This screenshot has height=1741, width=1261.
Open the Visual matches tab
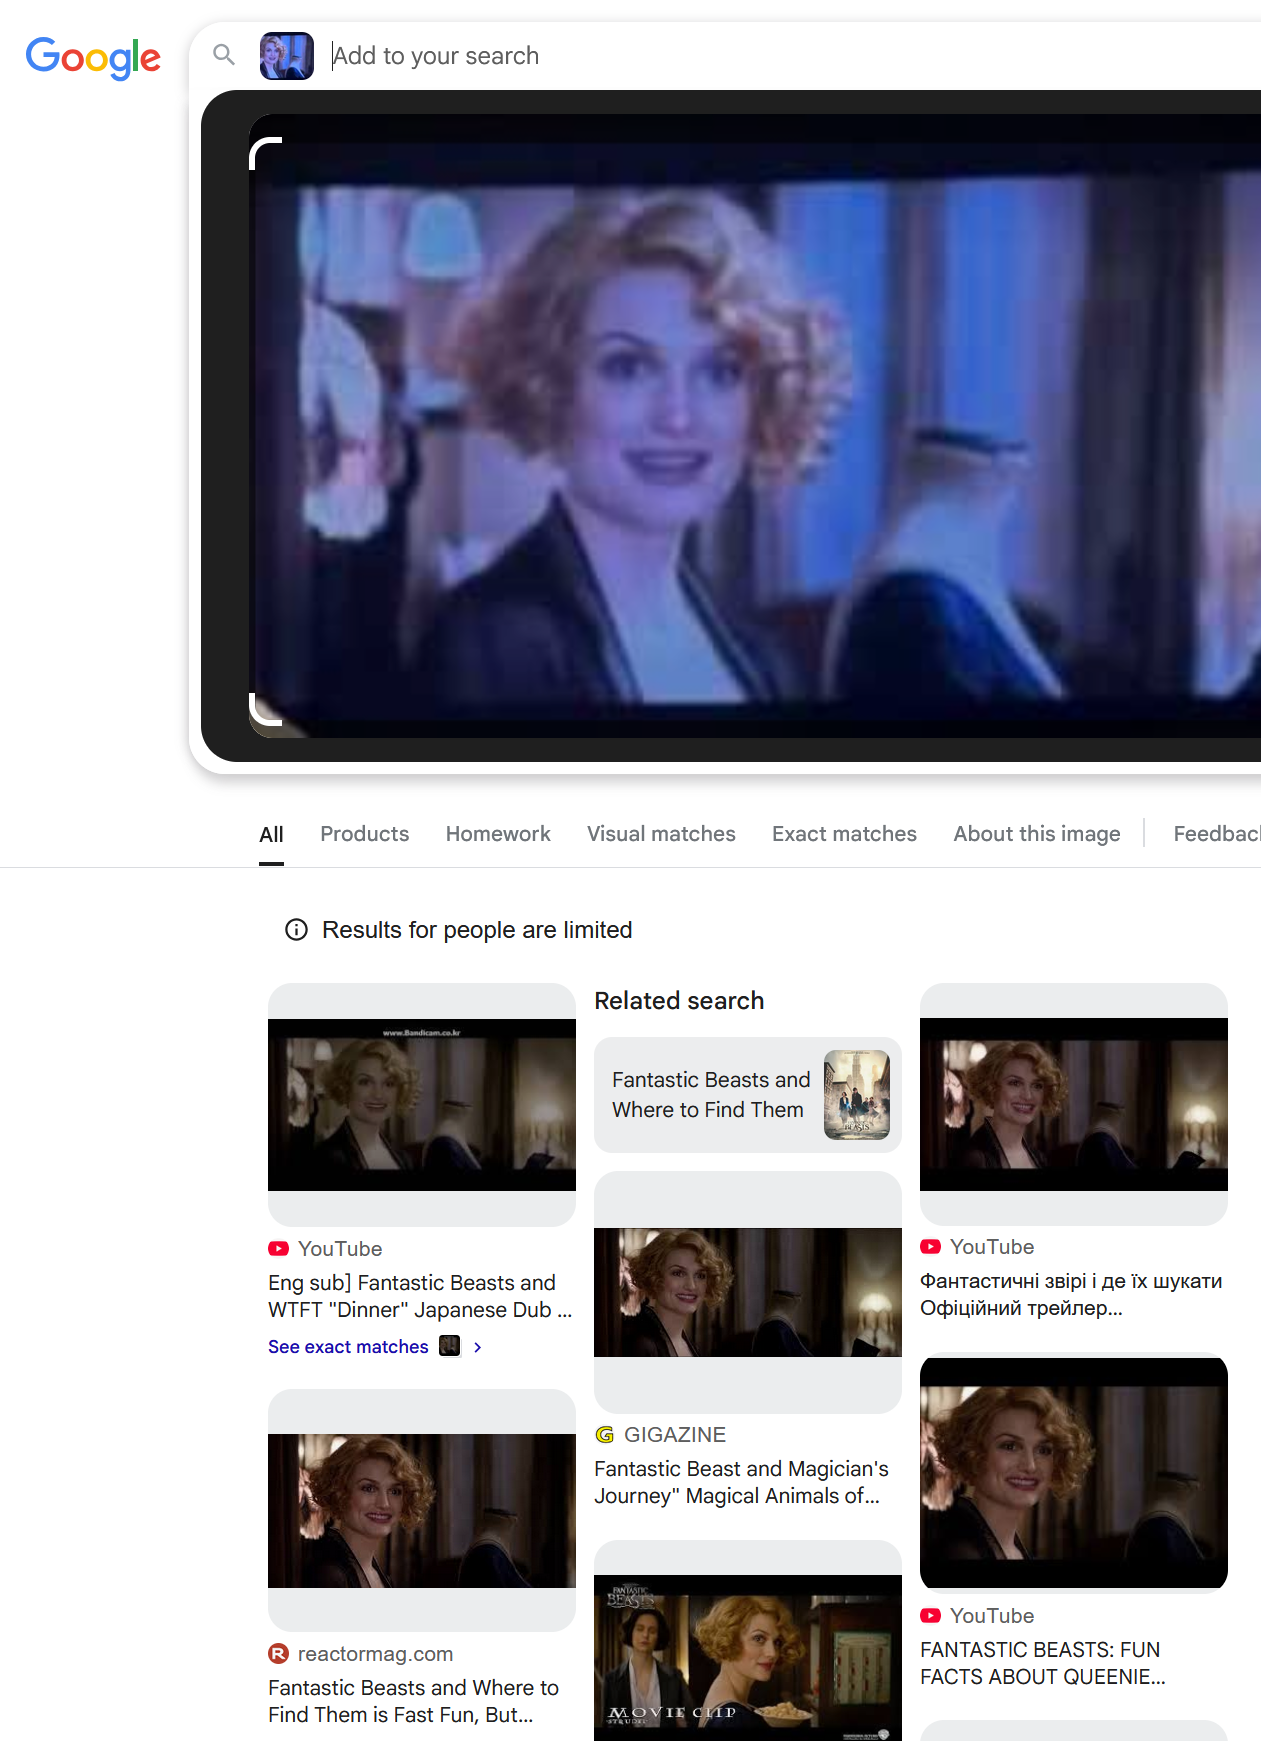pyautogui.click(x=661, y=834)
